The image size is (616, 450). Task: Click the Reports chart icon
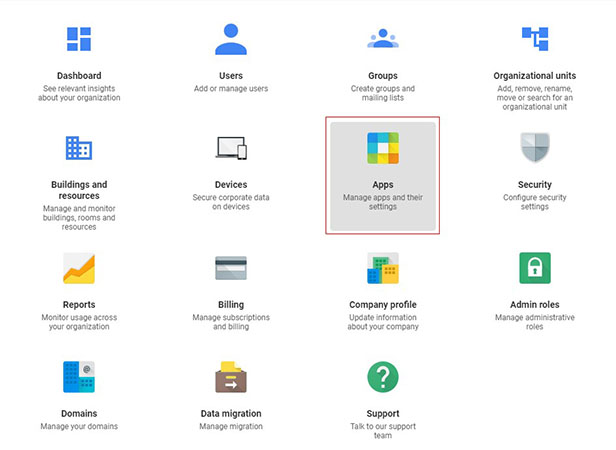pyautogui.click(x=79, y=268)
